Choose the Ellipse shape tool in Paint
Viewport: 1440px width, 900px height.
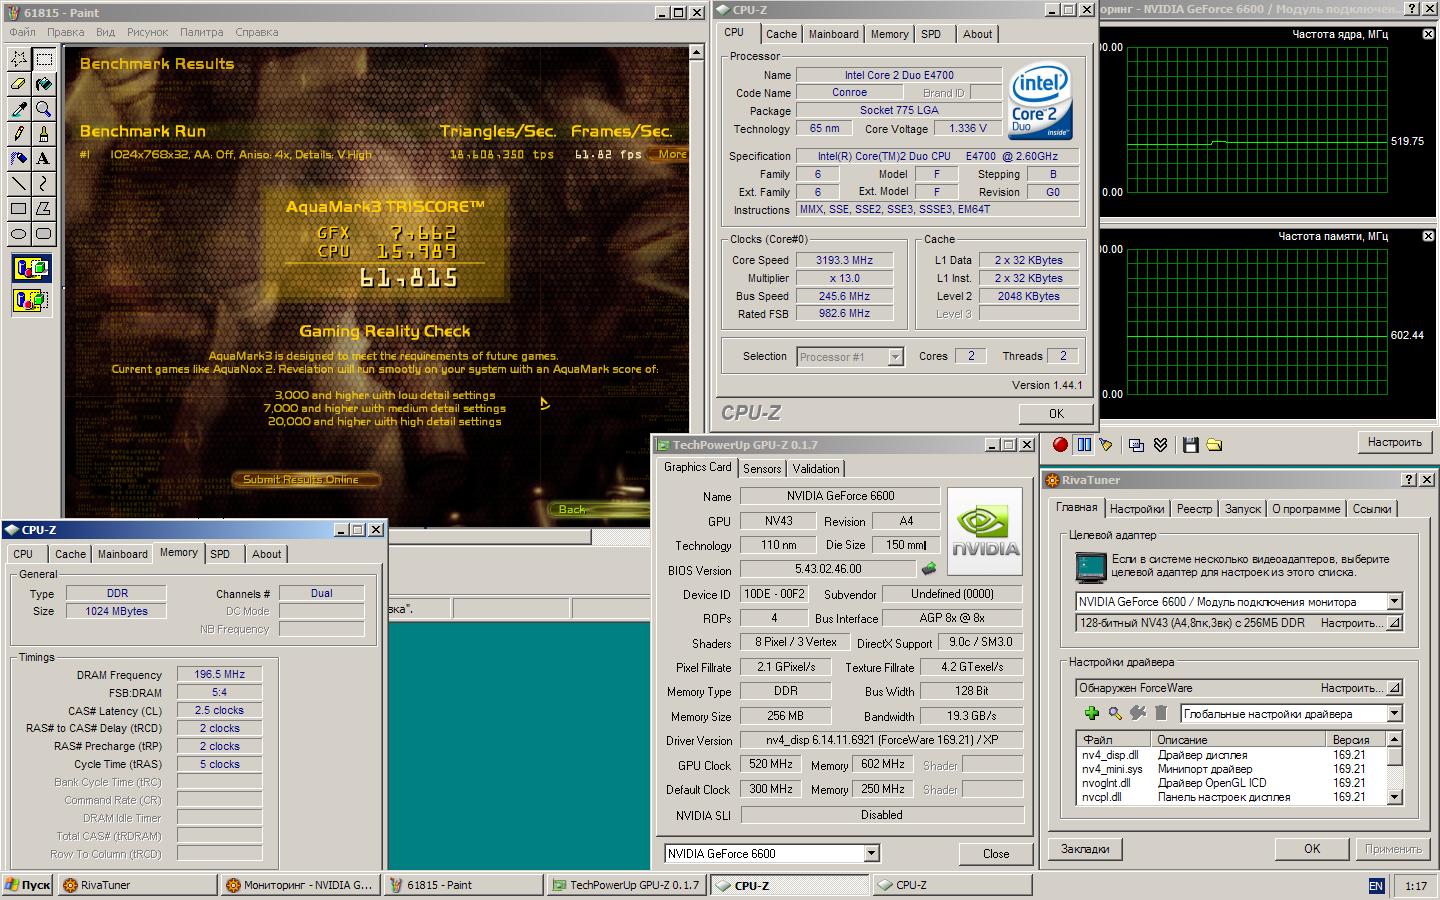click(x=19, y=235)
